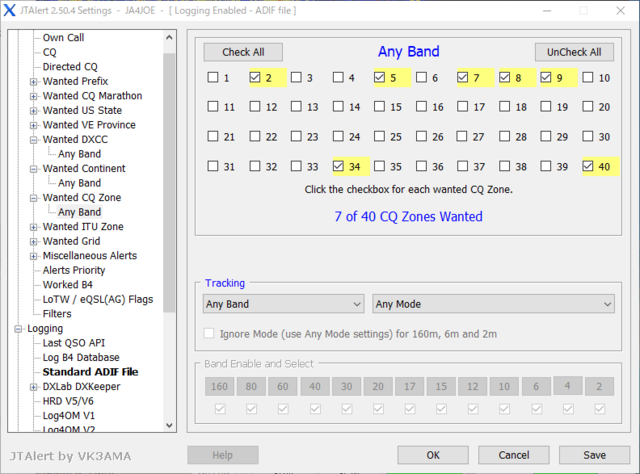This screenshot has width=640, height=474.
Task: Collapse the Logging tree section
Action: tap(18, 329)
